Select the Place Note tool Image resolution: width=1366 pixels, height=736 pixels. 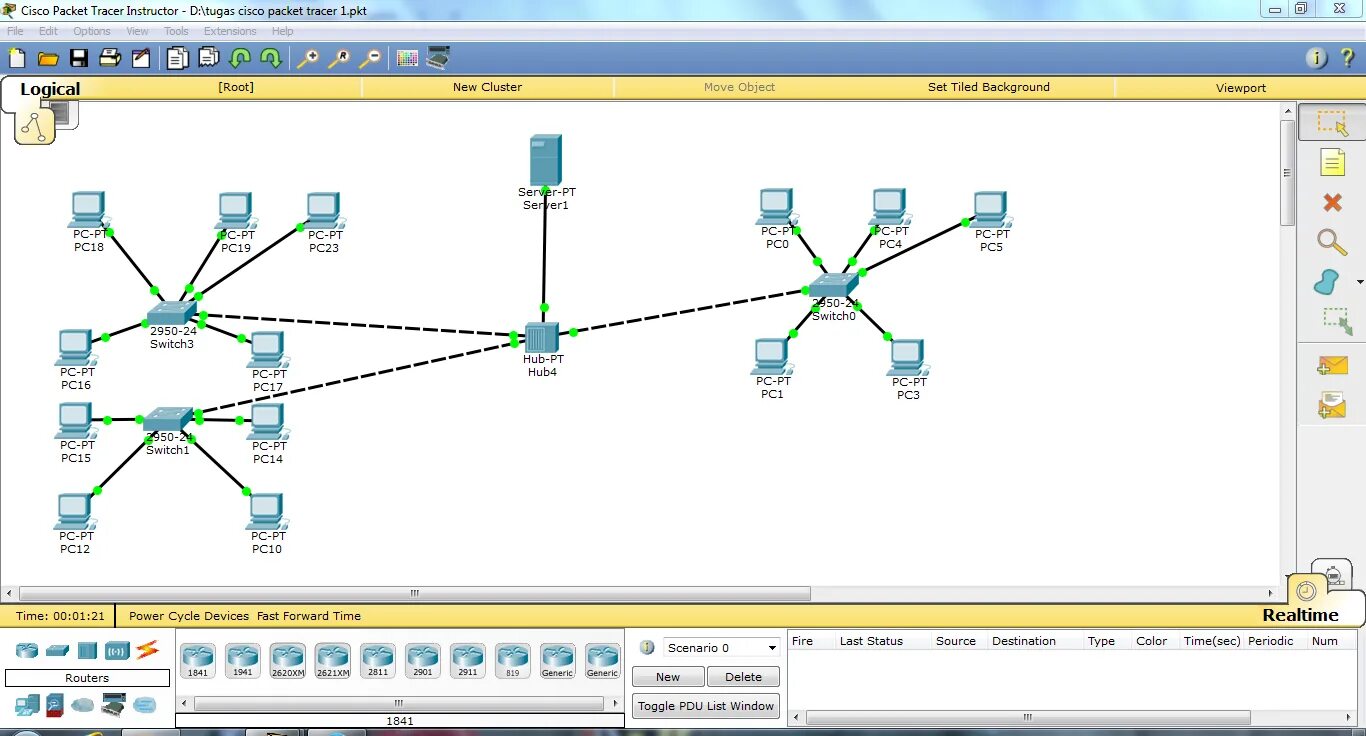1332,162
